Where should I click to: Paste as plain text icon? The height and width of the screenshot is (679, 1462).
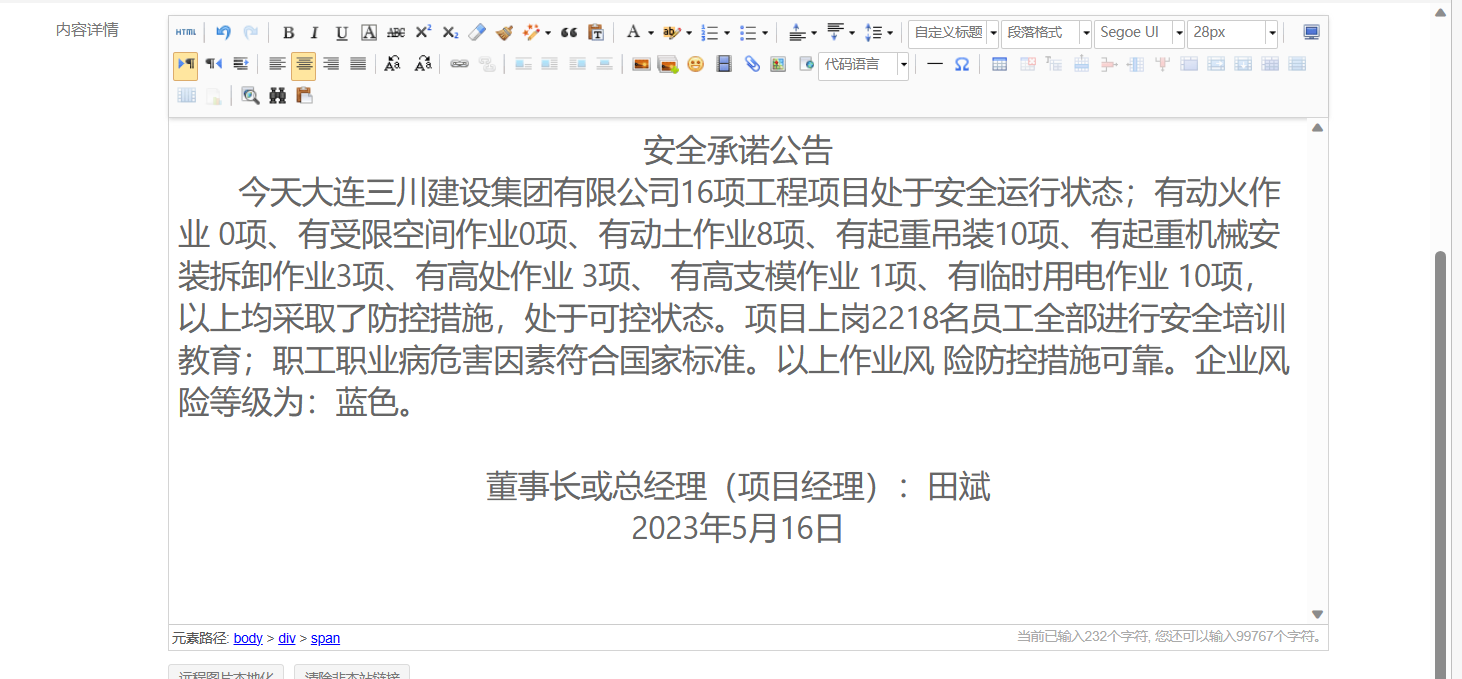(x=596, y=33)
